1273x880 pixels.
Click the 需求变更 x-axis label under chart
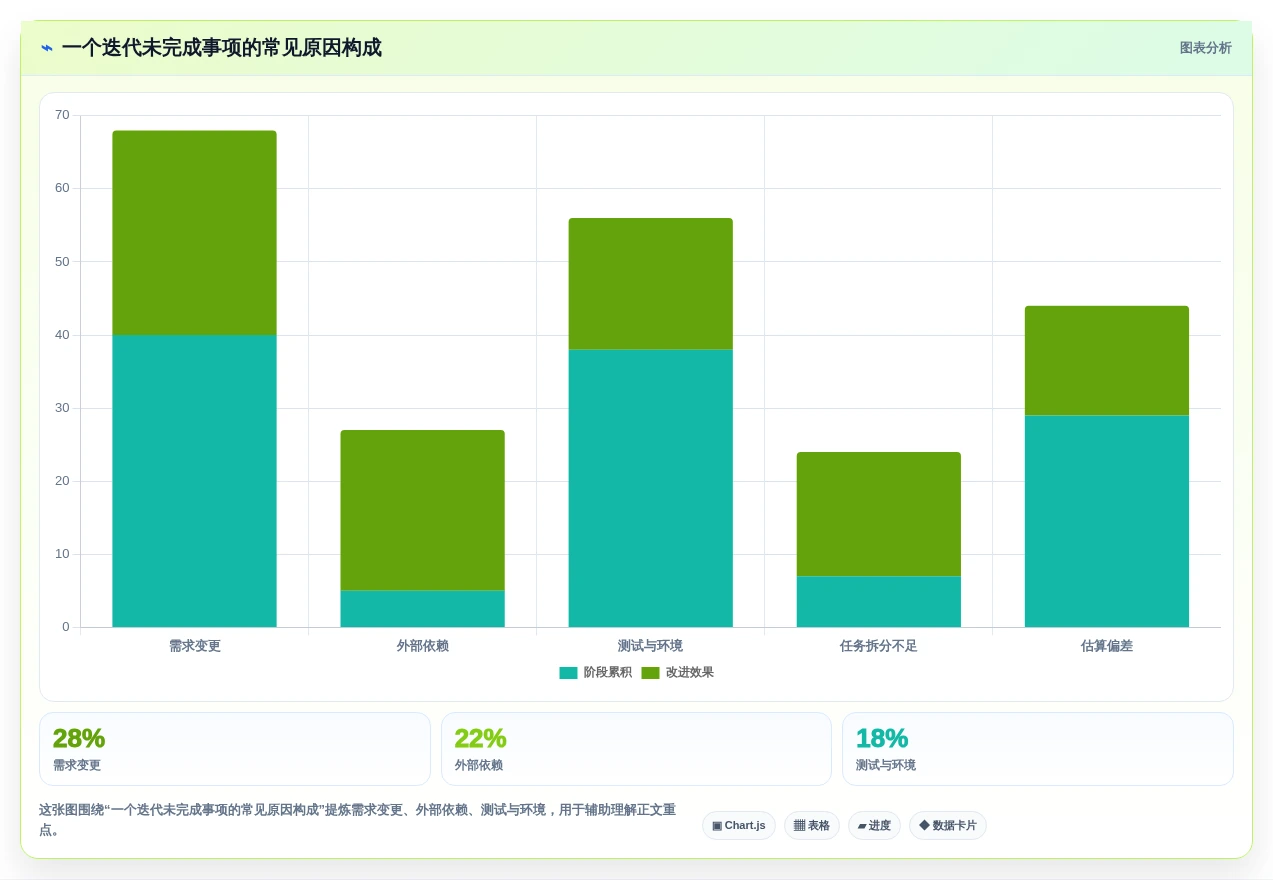[194, 646]
